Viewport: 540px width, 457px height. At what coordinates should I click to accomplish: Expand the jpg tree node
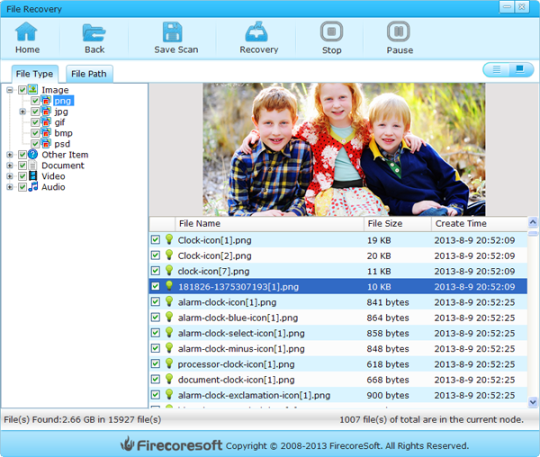[x=23, y=112]
